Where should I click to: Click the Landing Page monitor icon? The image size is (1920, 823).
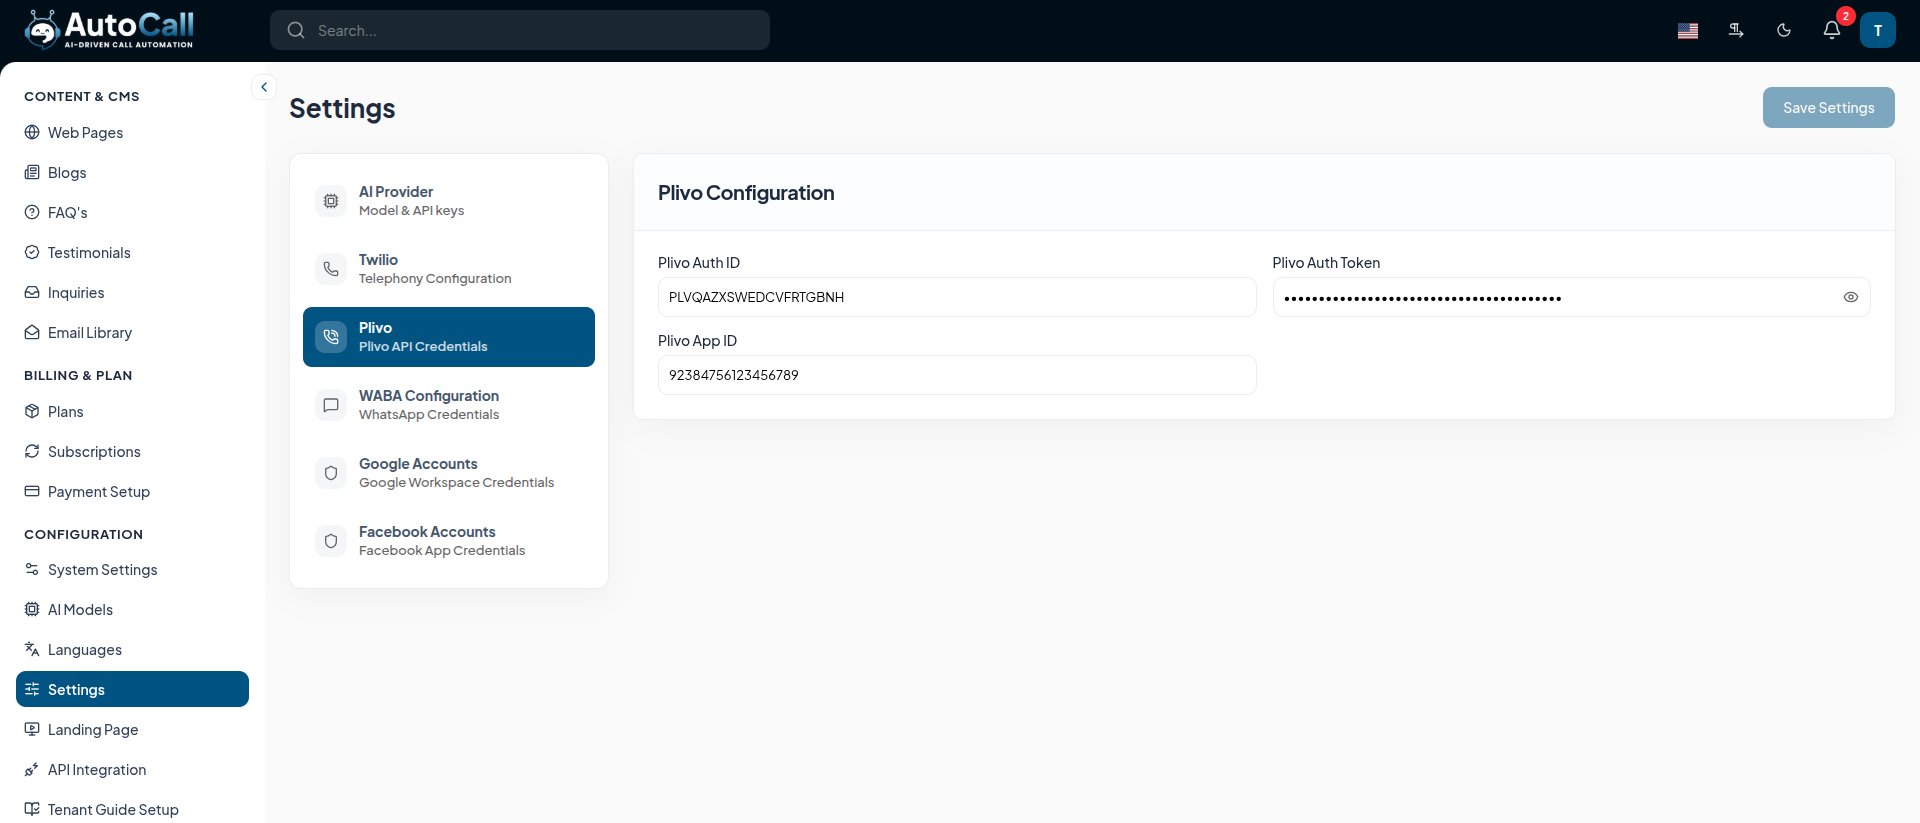pyautogui.click(x=32, y=729)
